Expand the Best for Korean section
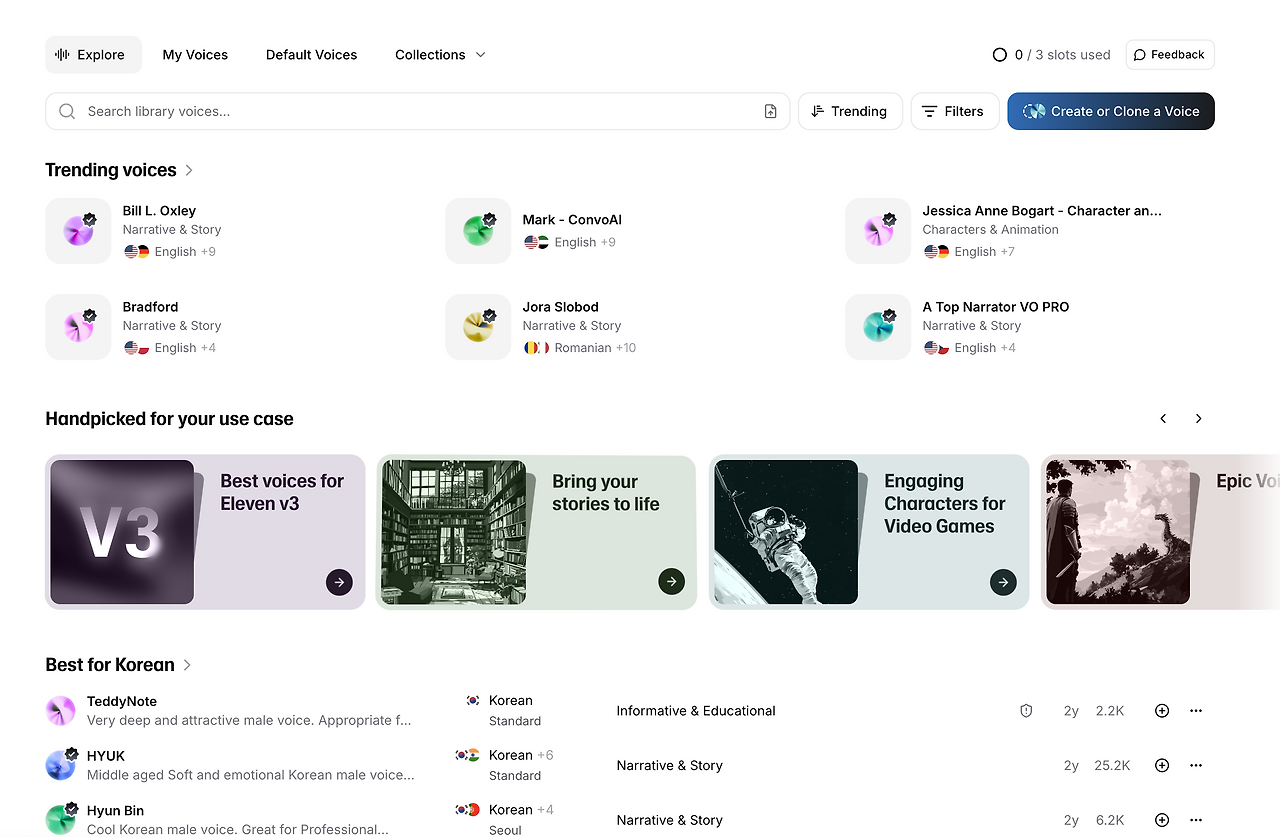Image resolution: width=1280 pixels, height=837 pixels. coord(187,665)
